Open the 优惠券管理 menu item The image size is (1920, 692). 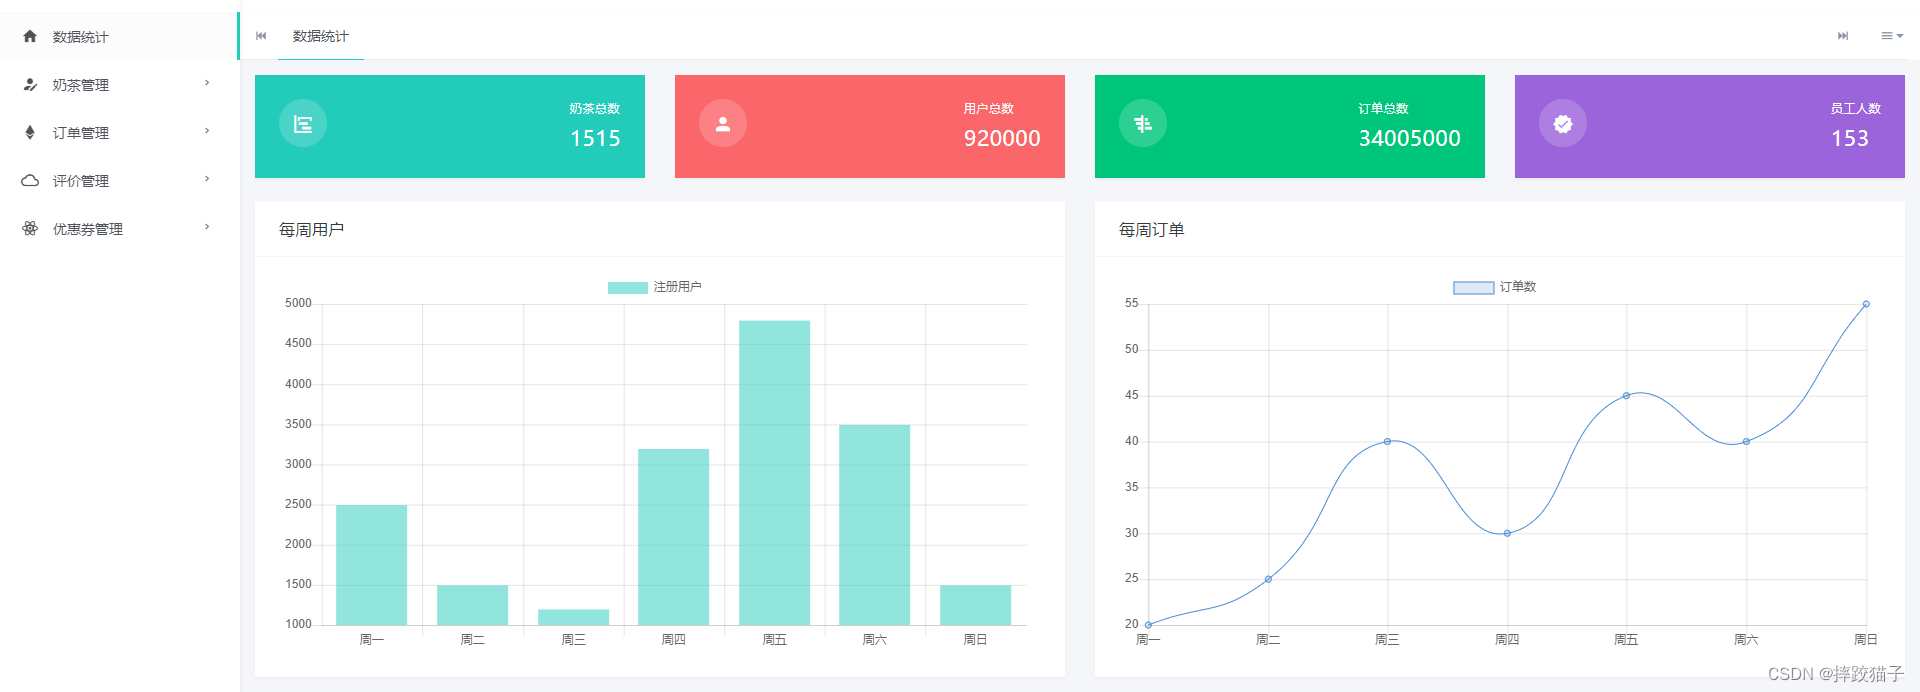119,228
